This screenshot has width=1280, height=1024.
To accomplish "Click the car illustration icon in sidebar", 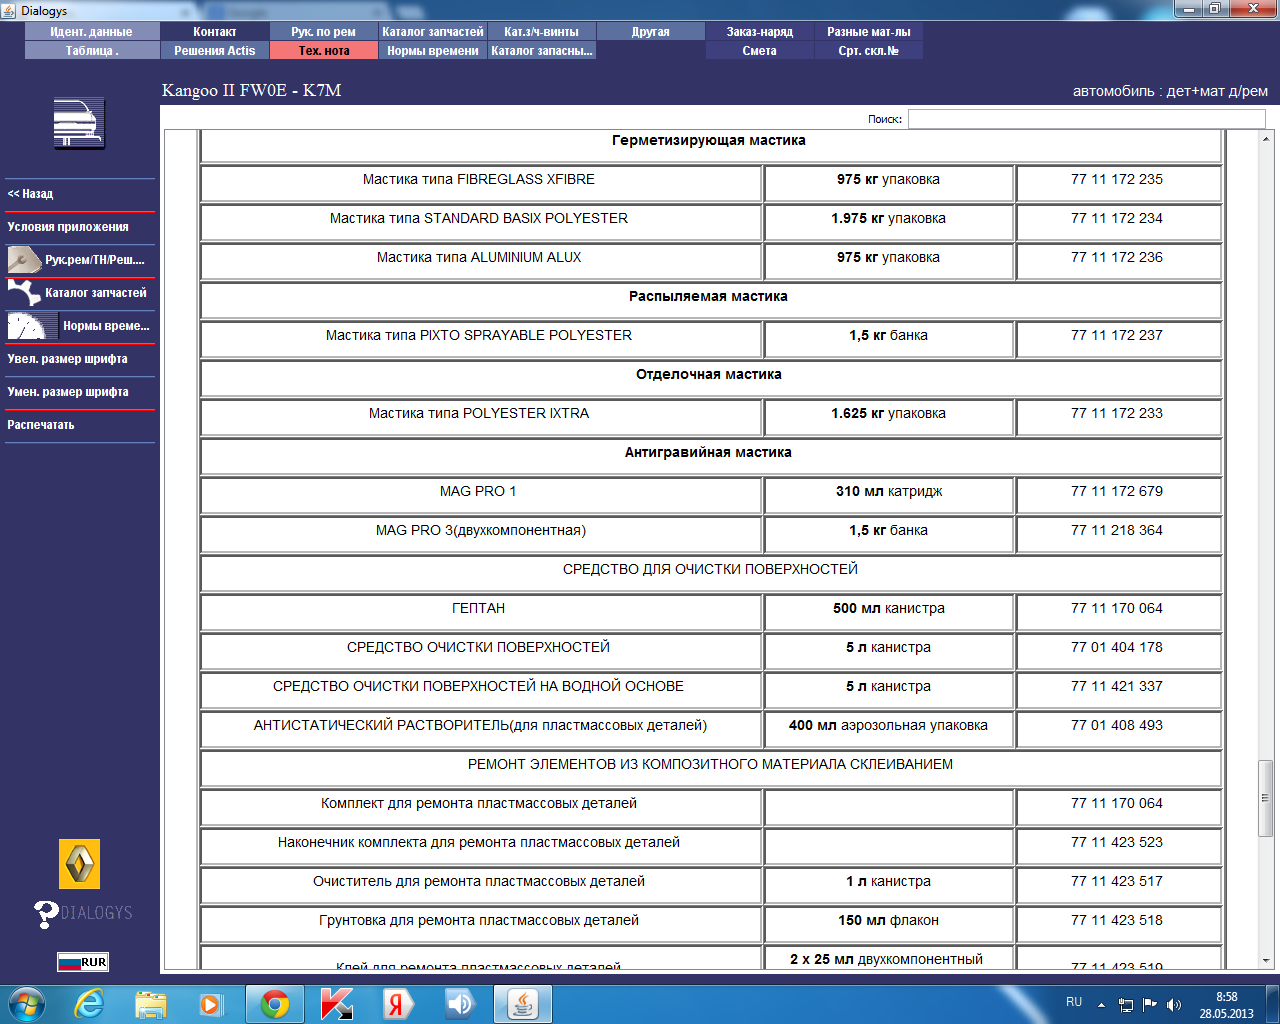I will [x=79, y=124].
